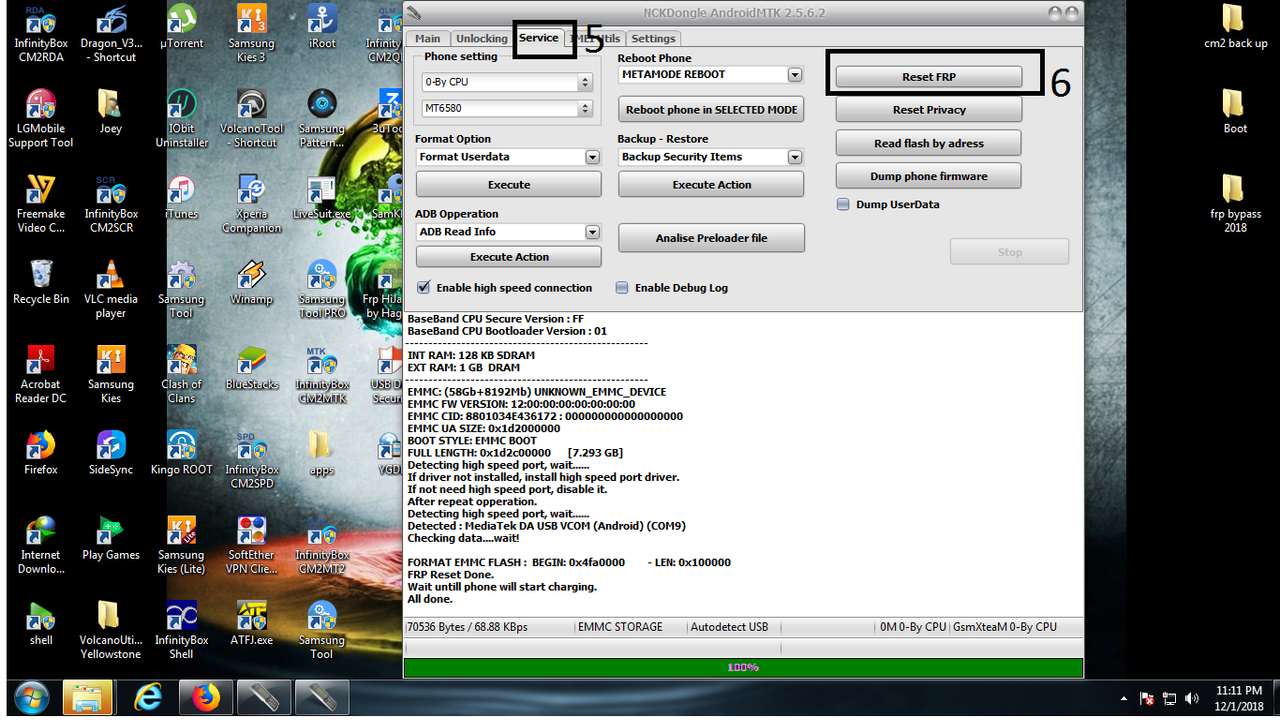
Task: Click Execute Action under ADB Opperation
Action: click(509, 257)
